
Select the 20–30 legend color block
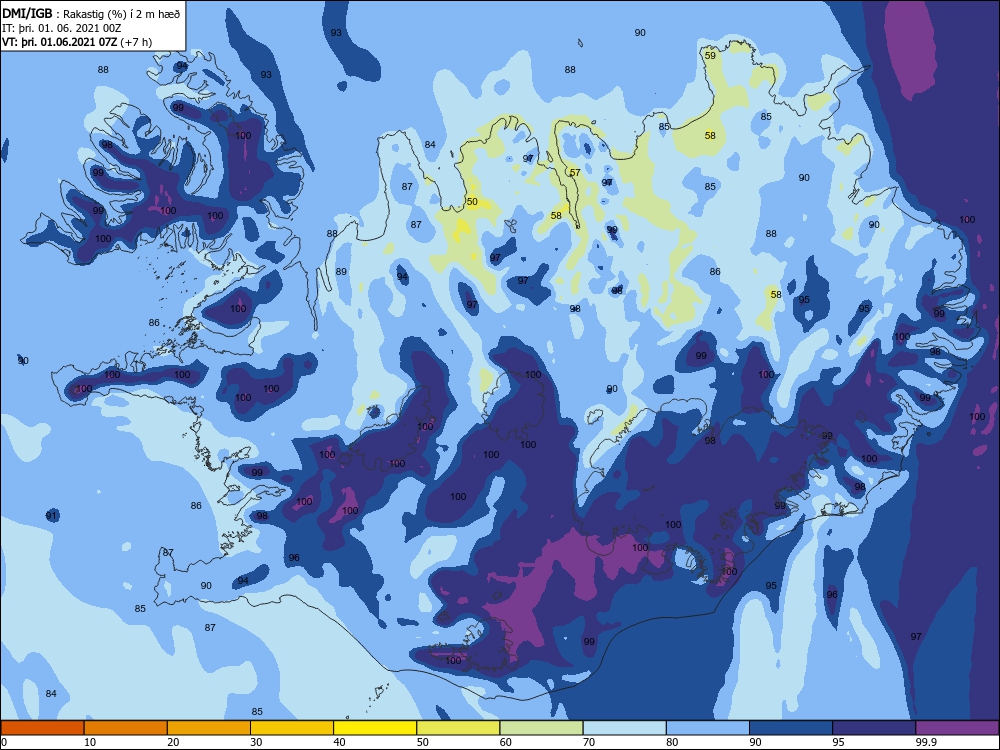(x=209, y=728)
